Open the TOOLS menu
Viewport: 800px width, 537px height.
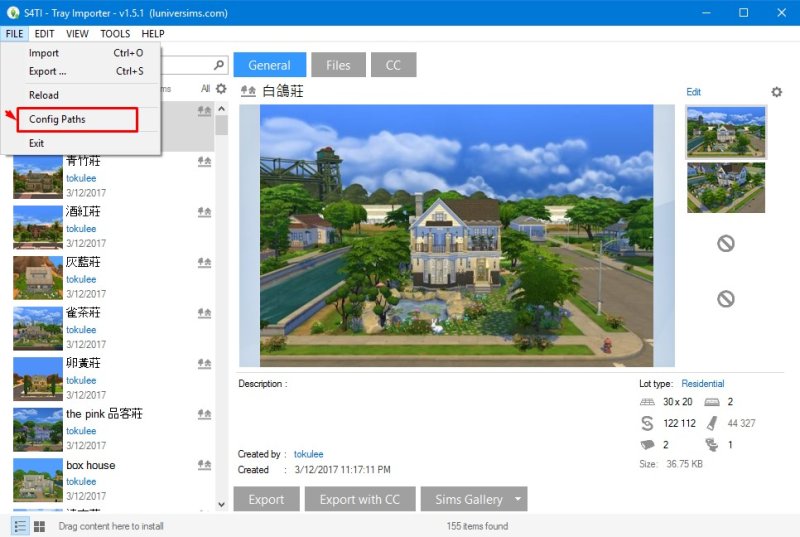pos(115,34)
